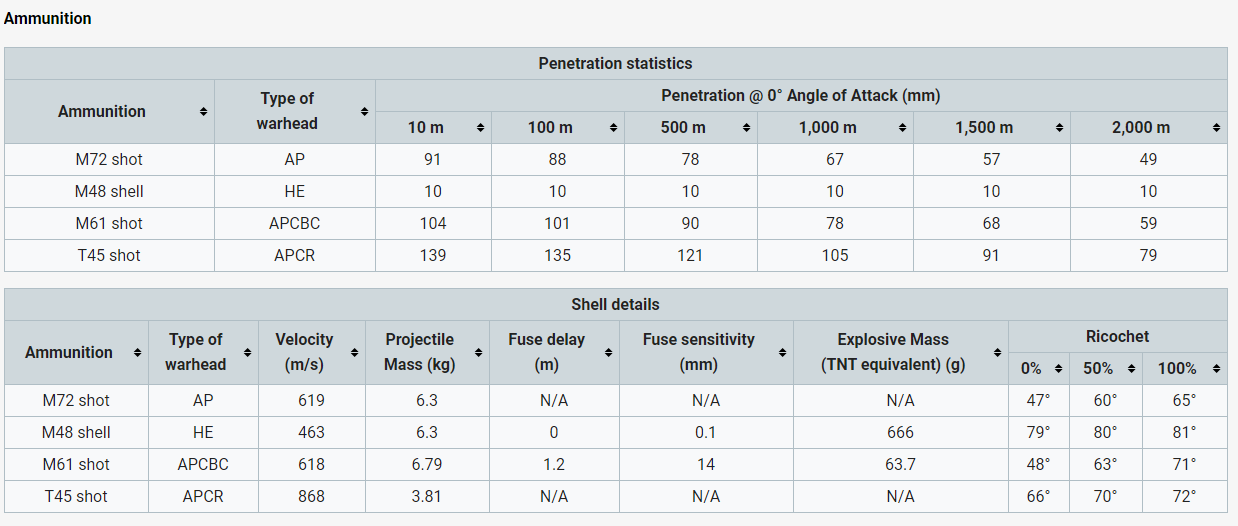Sort by 2,000 m penetration values
This screenshot has height=526, width=1238.
point(1216,128)
